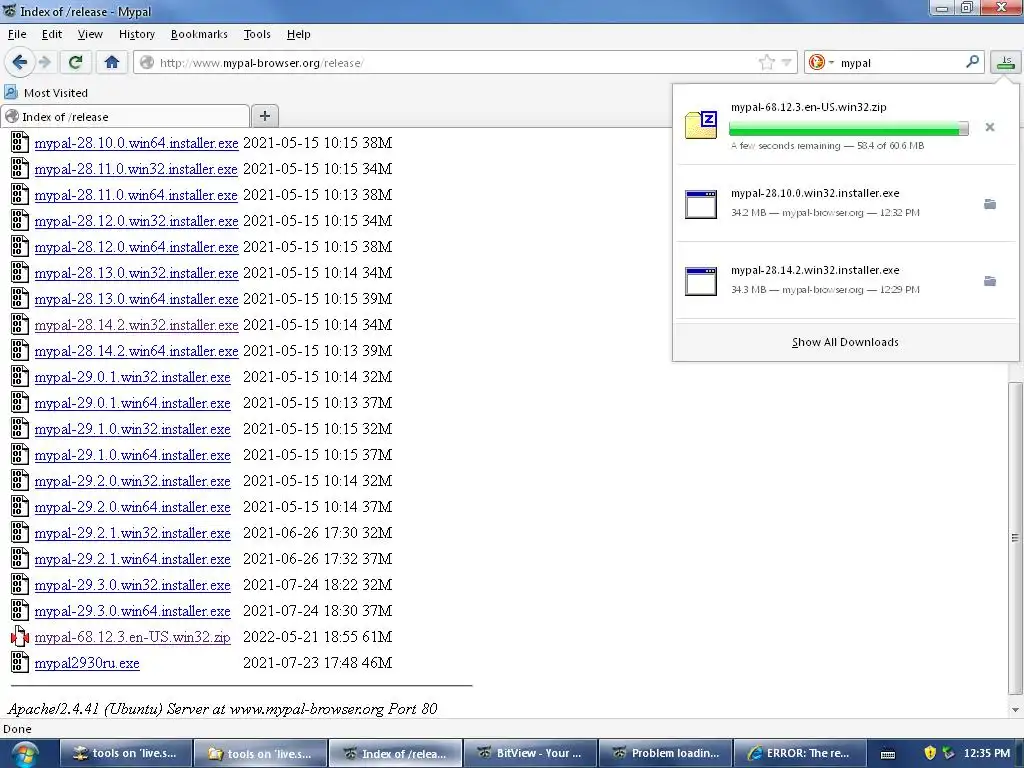1024x768 pixels.
Task: Open Most Visited bookmarks folder
Action: pyautogui.click(x=46, y=93)
